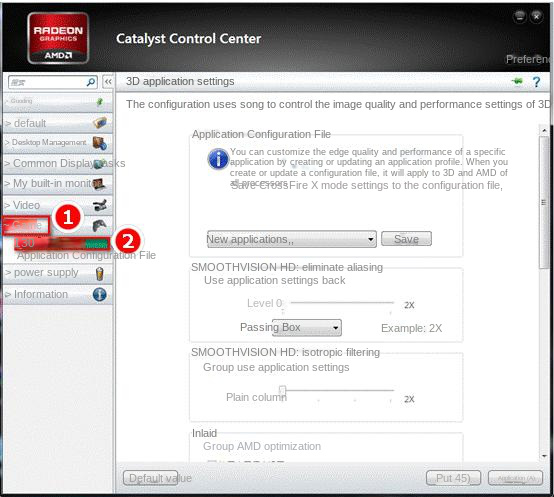Click the 'Example: 2X' text

coord(412,328)
